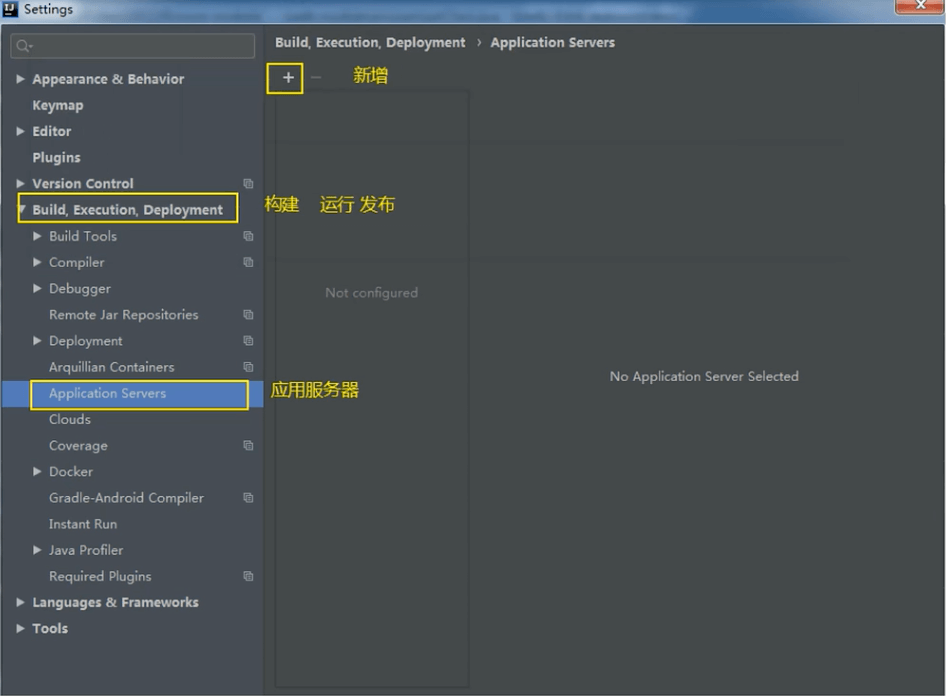
Task: Click the plus icon to add server
Action: 288,78
